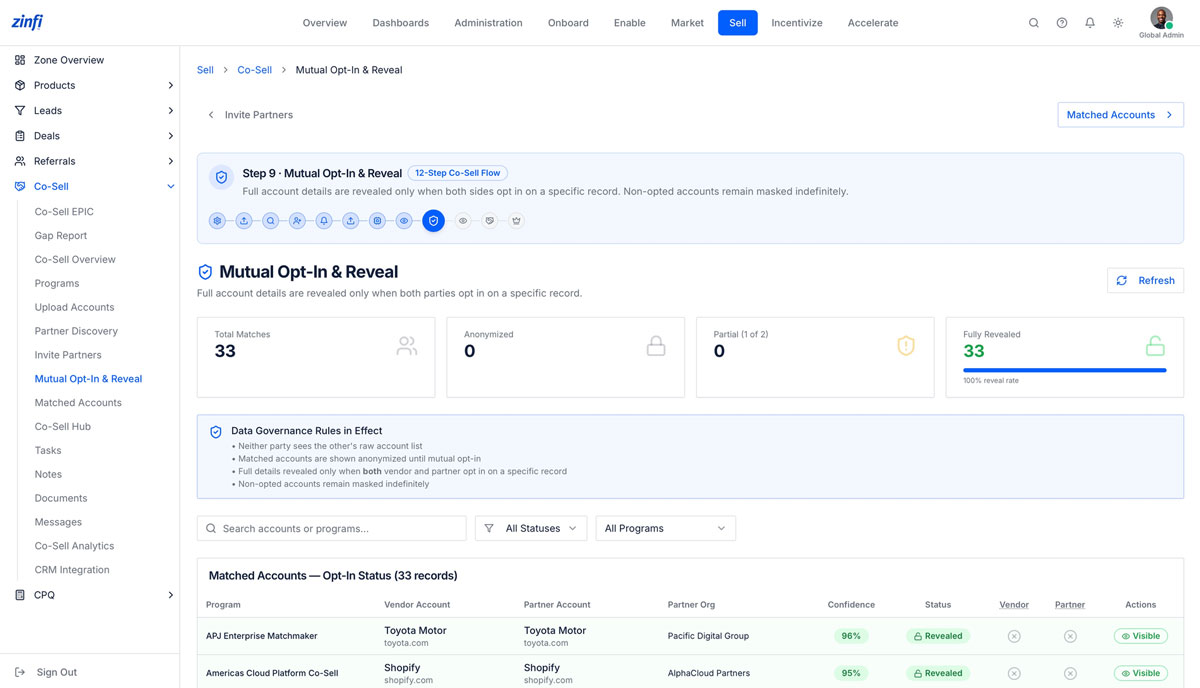Go to Matched Accounts next step button
Image resolution: width=1200 pixels, height=688 pixels.
(x=1121, y=115)
